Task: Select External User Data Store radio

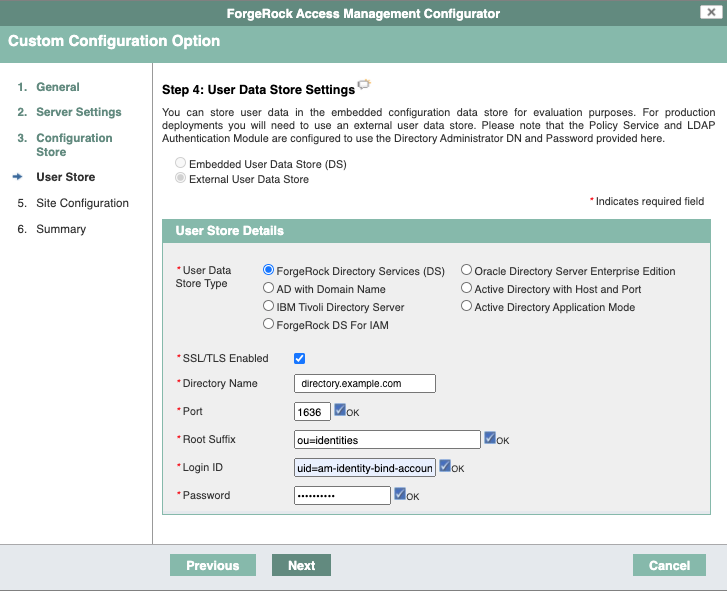Action: pos(180,178)
